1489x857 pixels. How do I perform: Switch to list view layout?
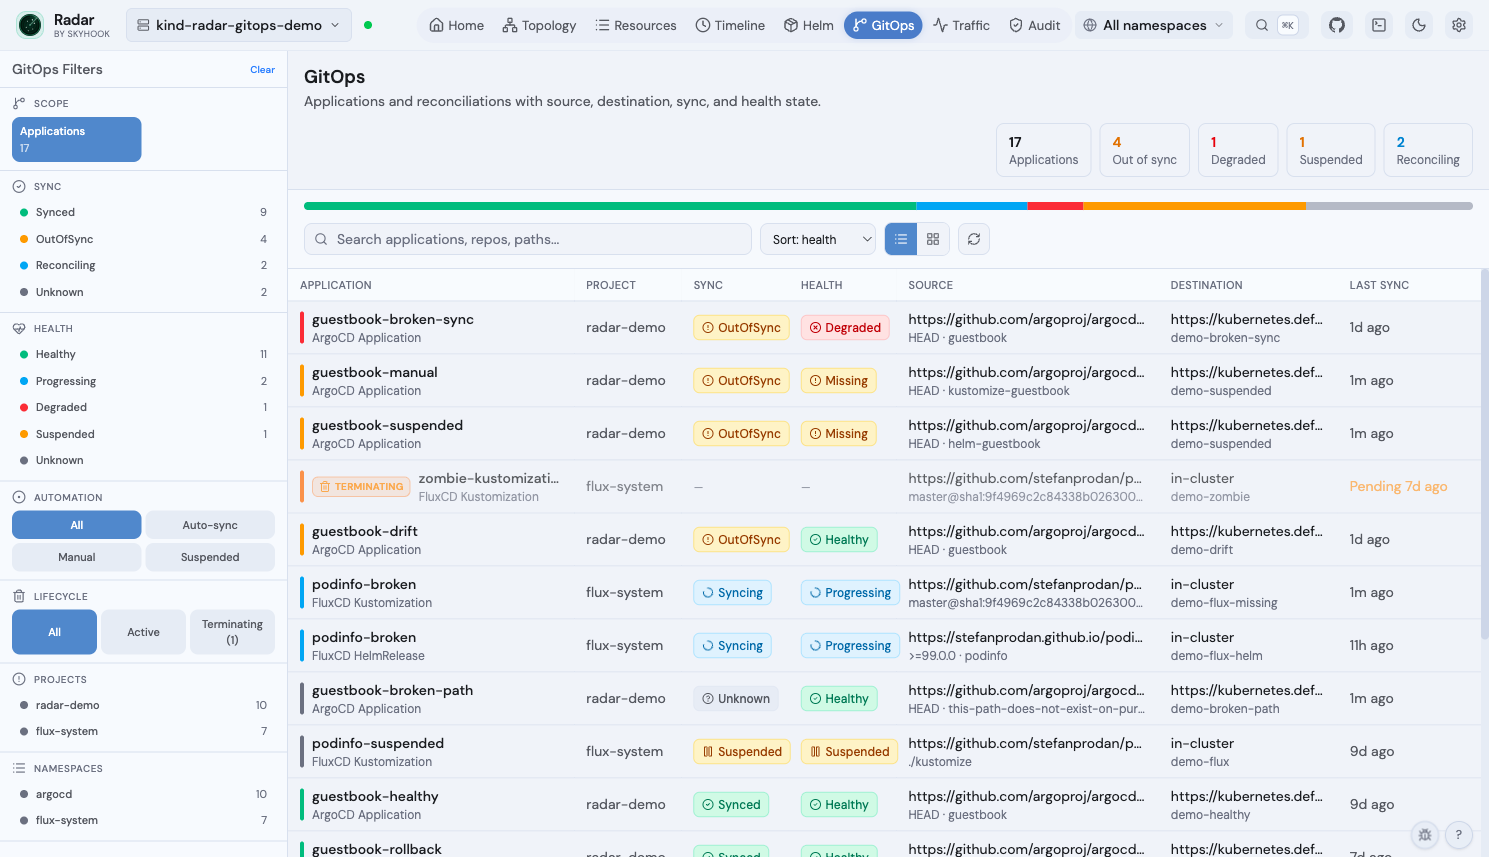901,239
